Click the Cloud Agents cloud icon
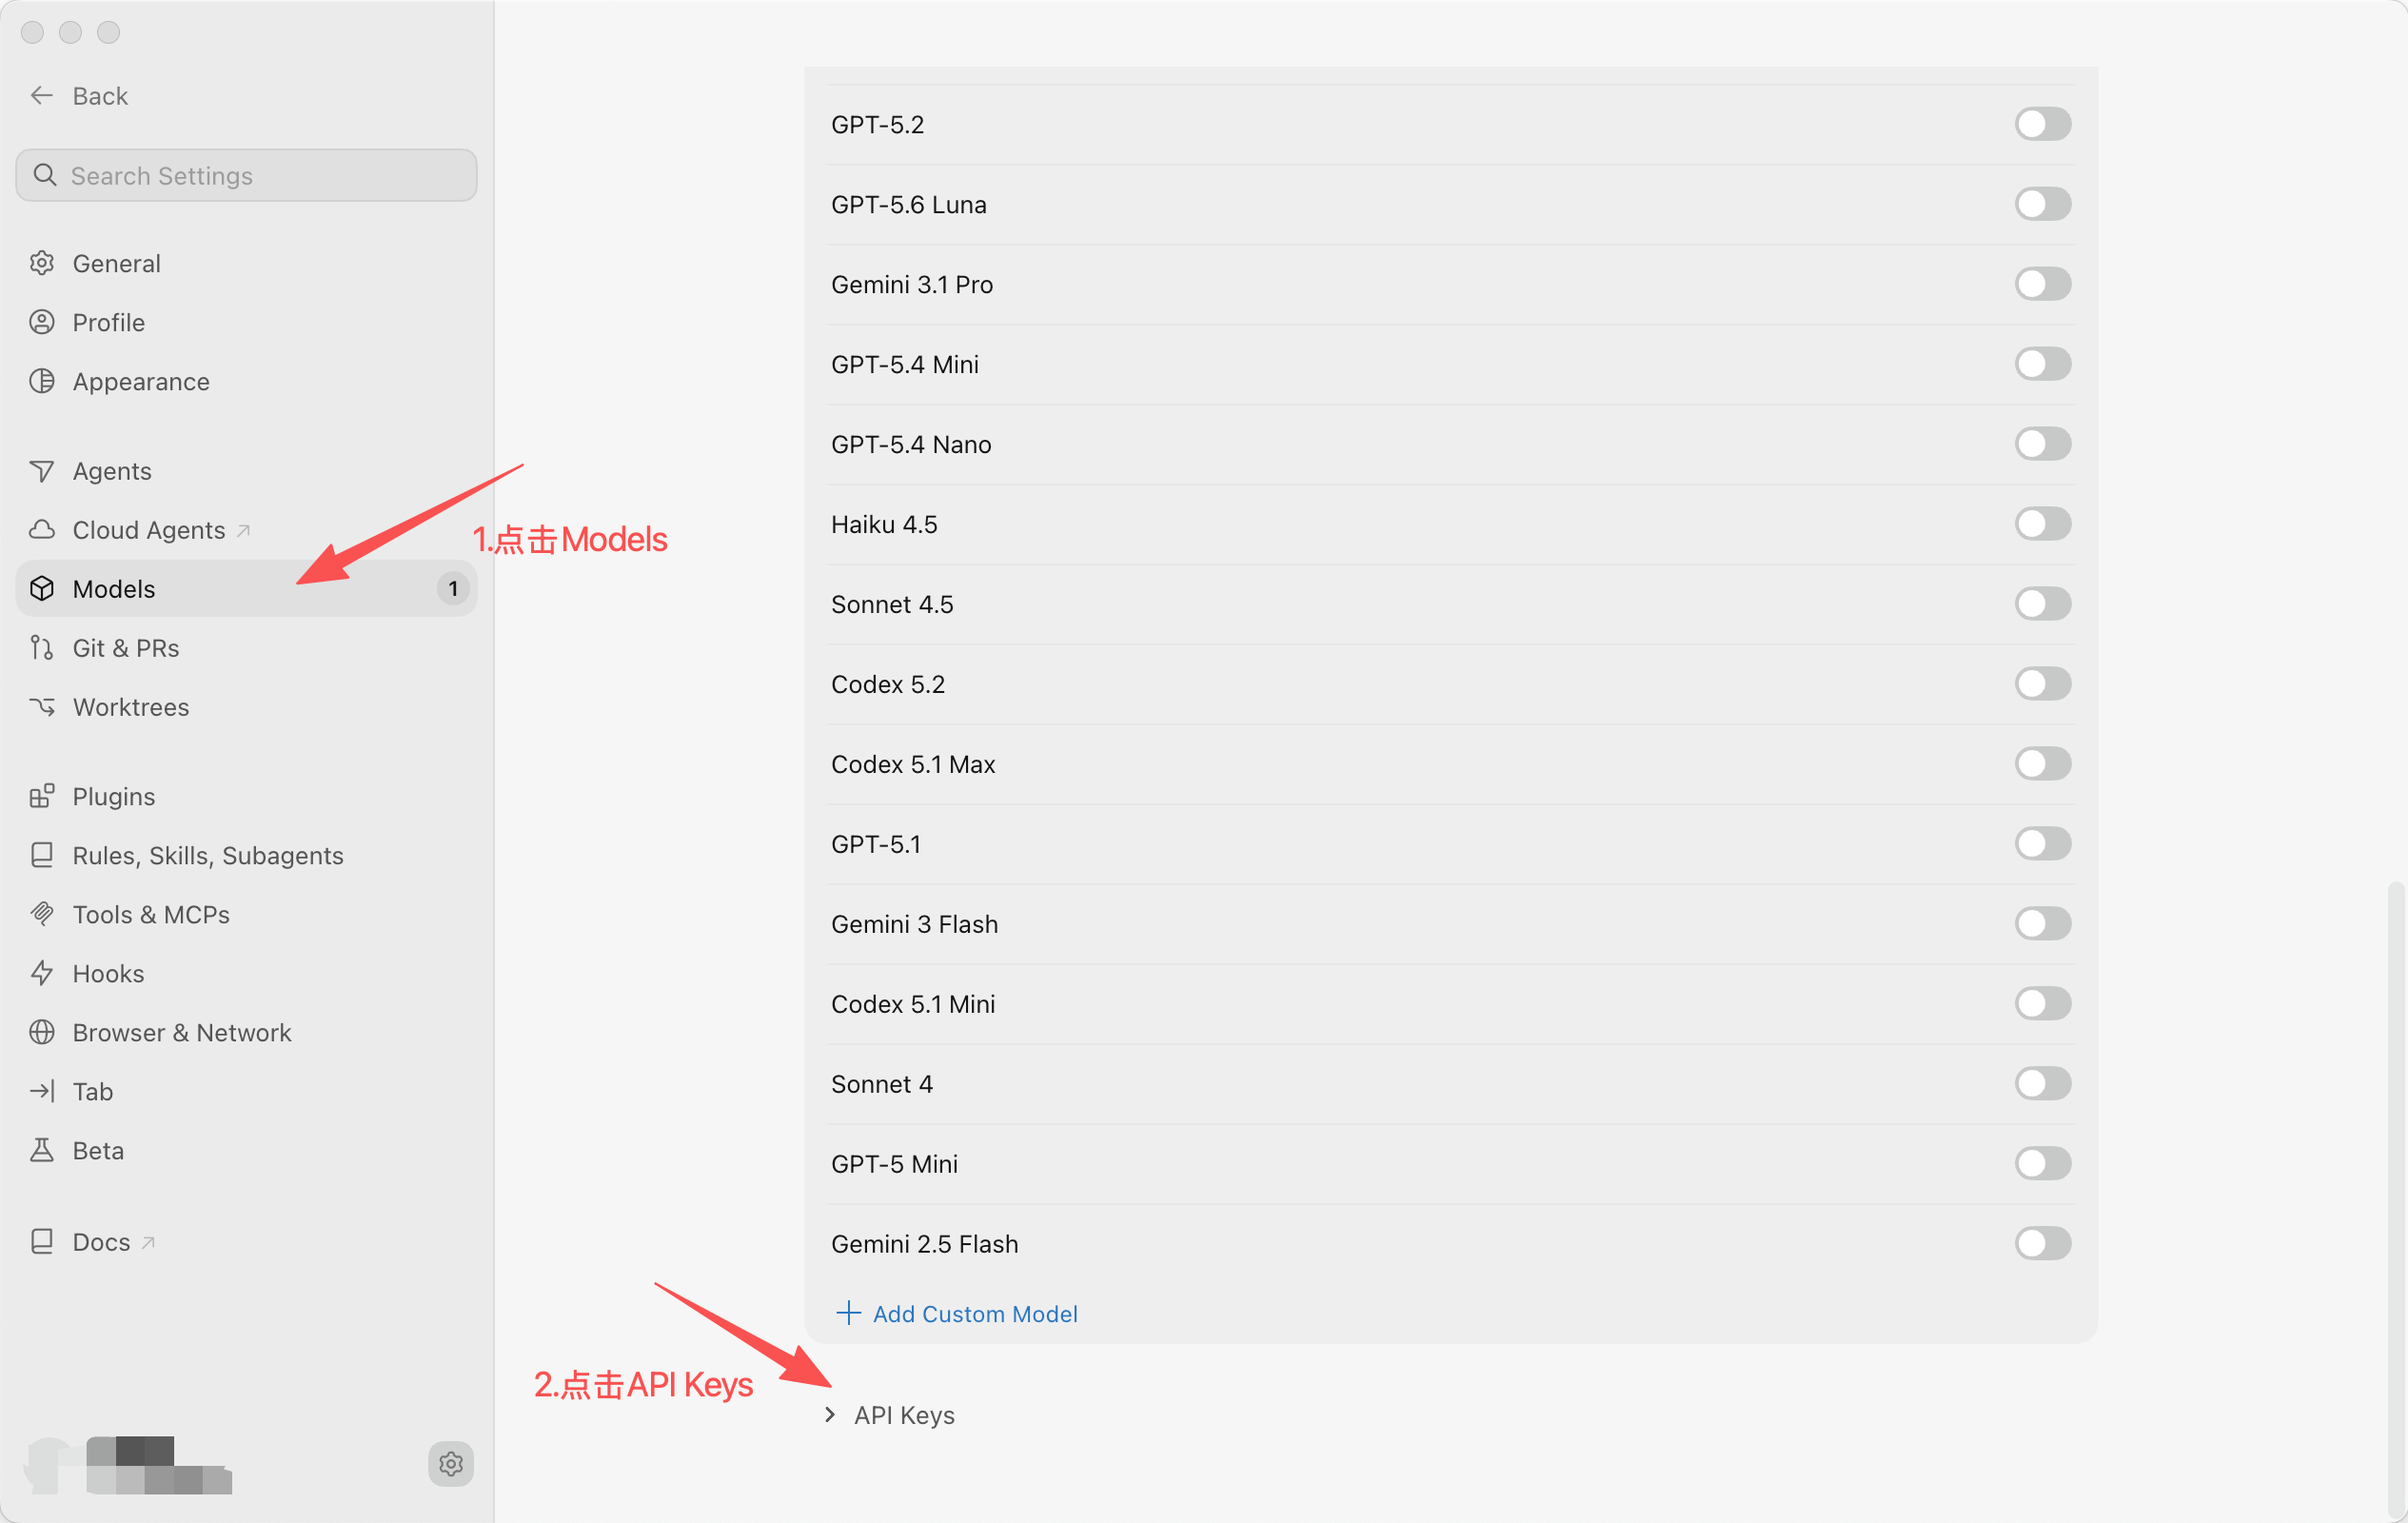Screen dimensions: 2408x1523 (x=42, y=530)
